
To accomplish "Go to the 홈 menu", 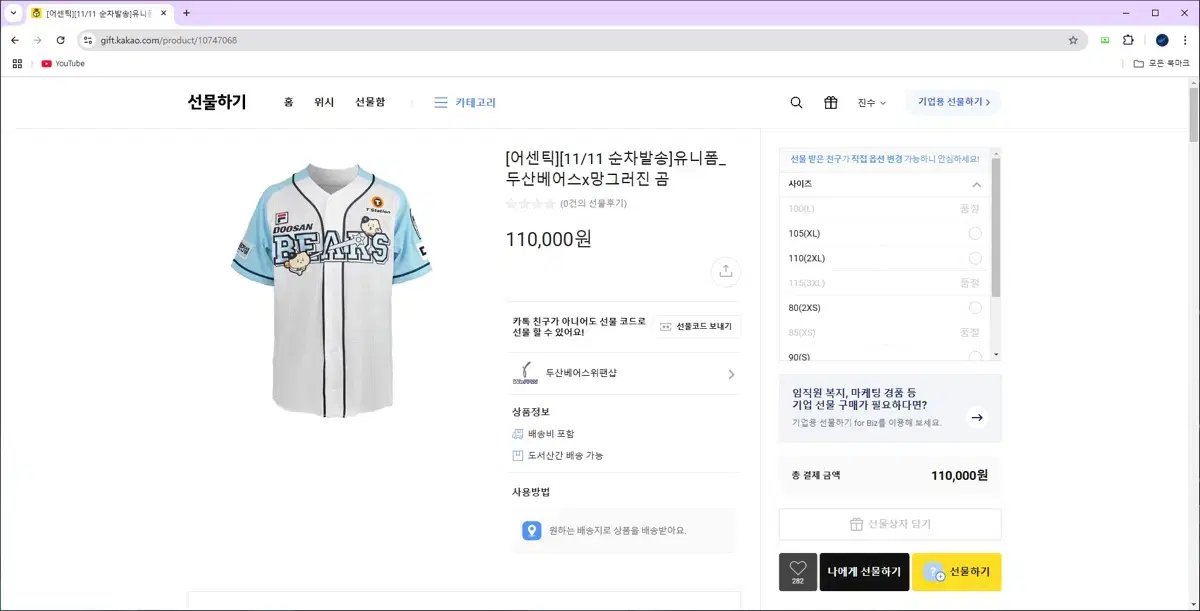I will [288, 102].
